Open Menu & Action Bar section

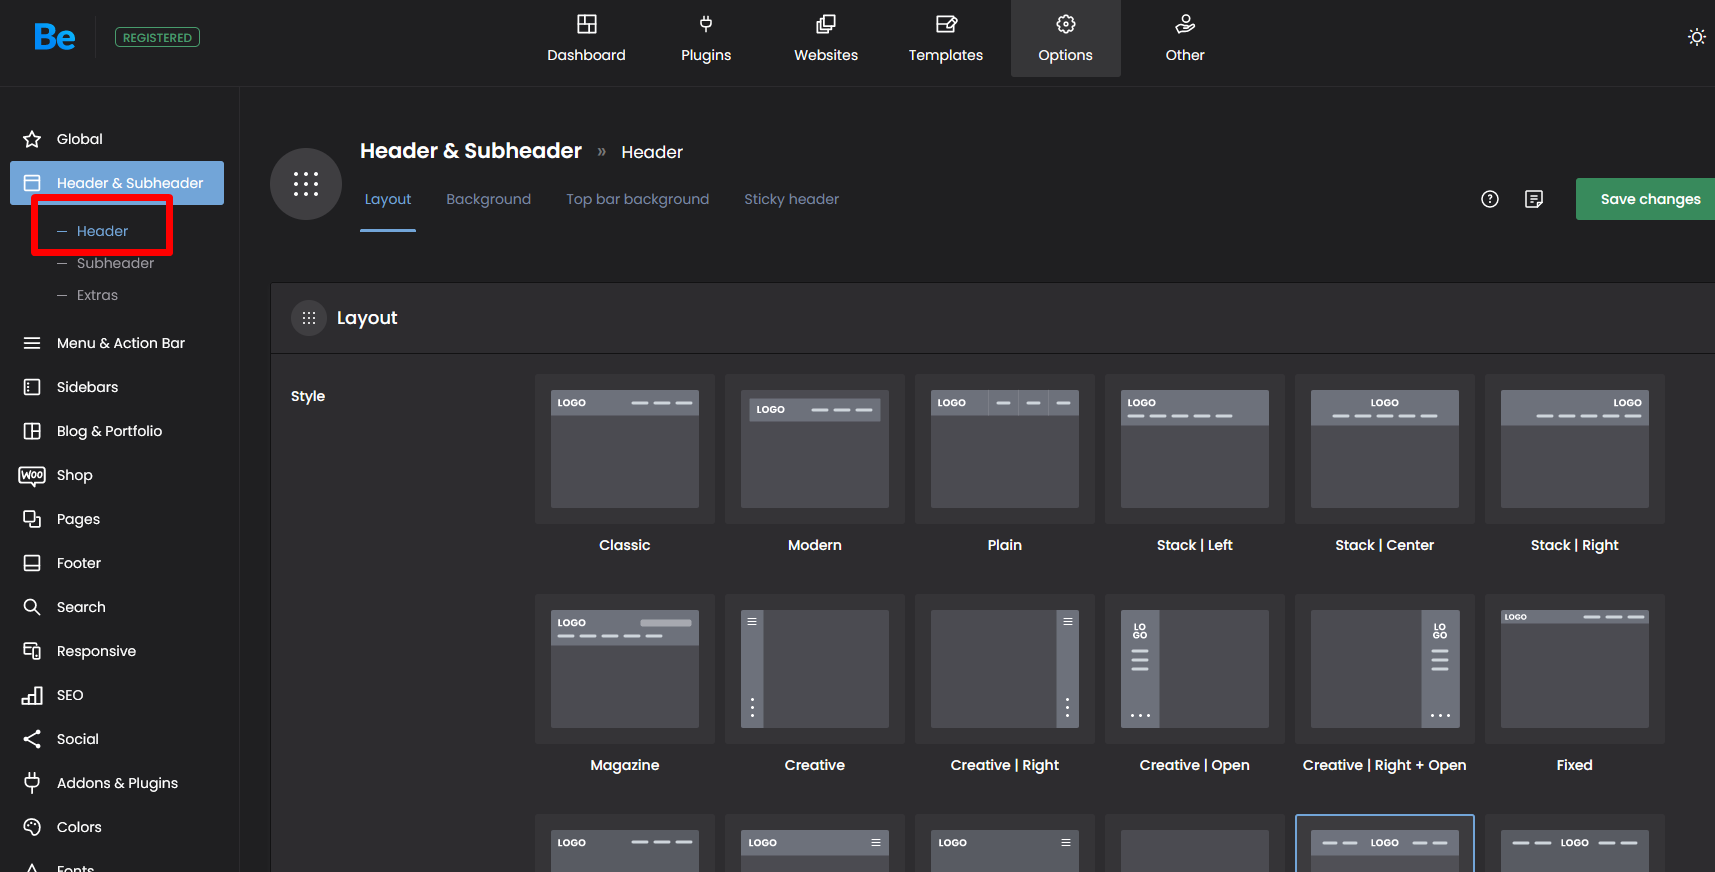[x=117, y=343]
